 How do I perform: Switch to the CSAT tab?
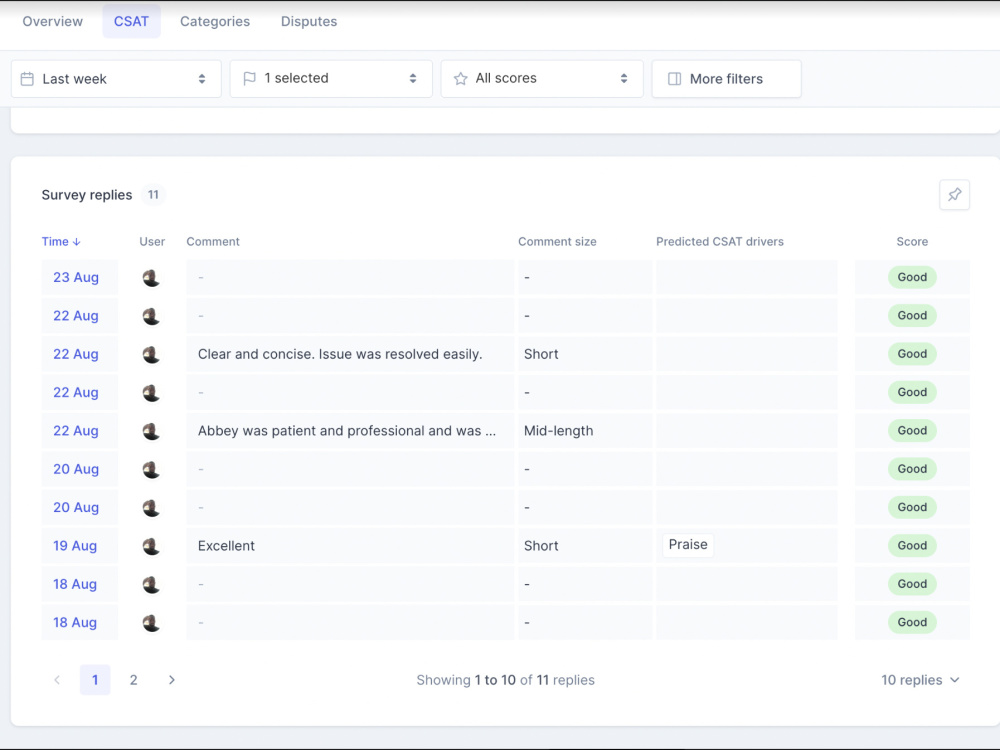tap(131, 21)
